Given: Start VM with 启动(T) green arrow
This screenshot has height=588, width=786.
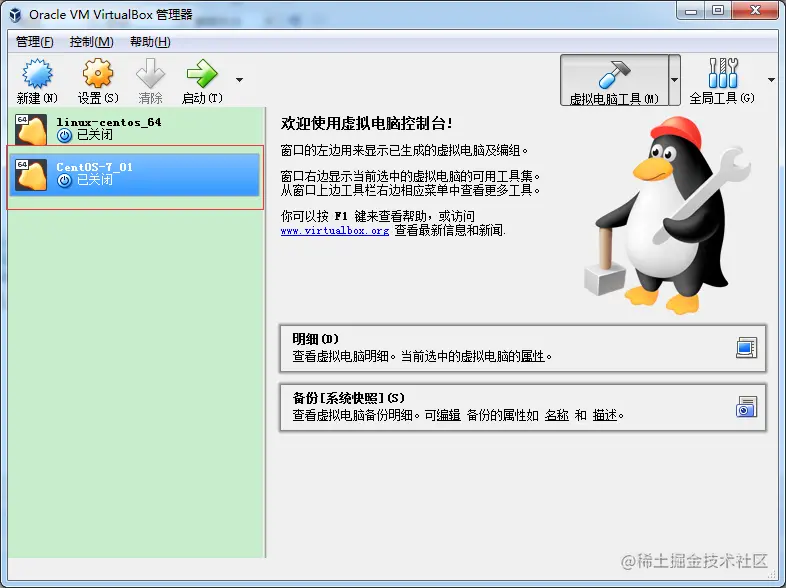Looking at the screenshot, I should tap(202, 74).
